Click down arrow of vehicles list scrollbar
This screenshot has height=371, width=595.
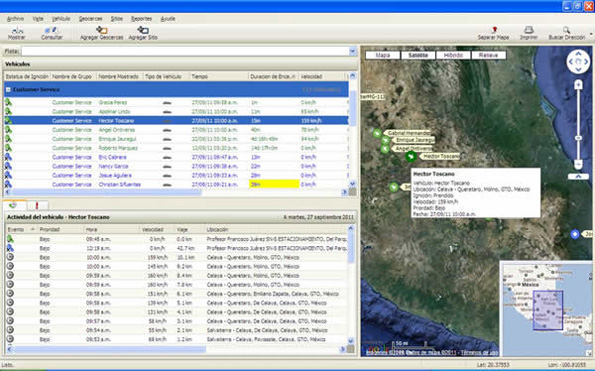click(x=352, y=183)
